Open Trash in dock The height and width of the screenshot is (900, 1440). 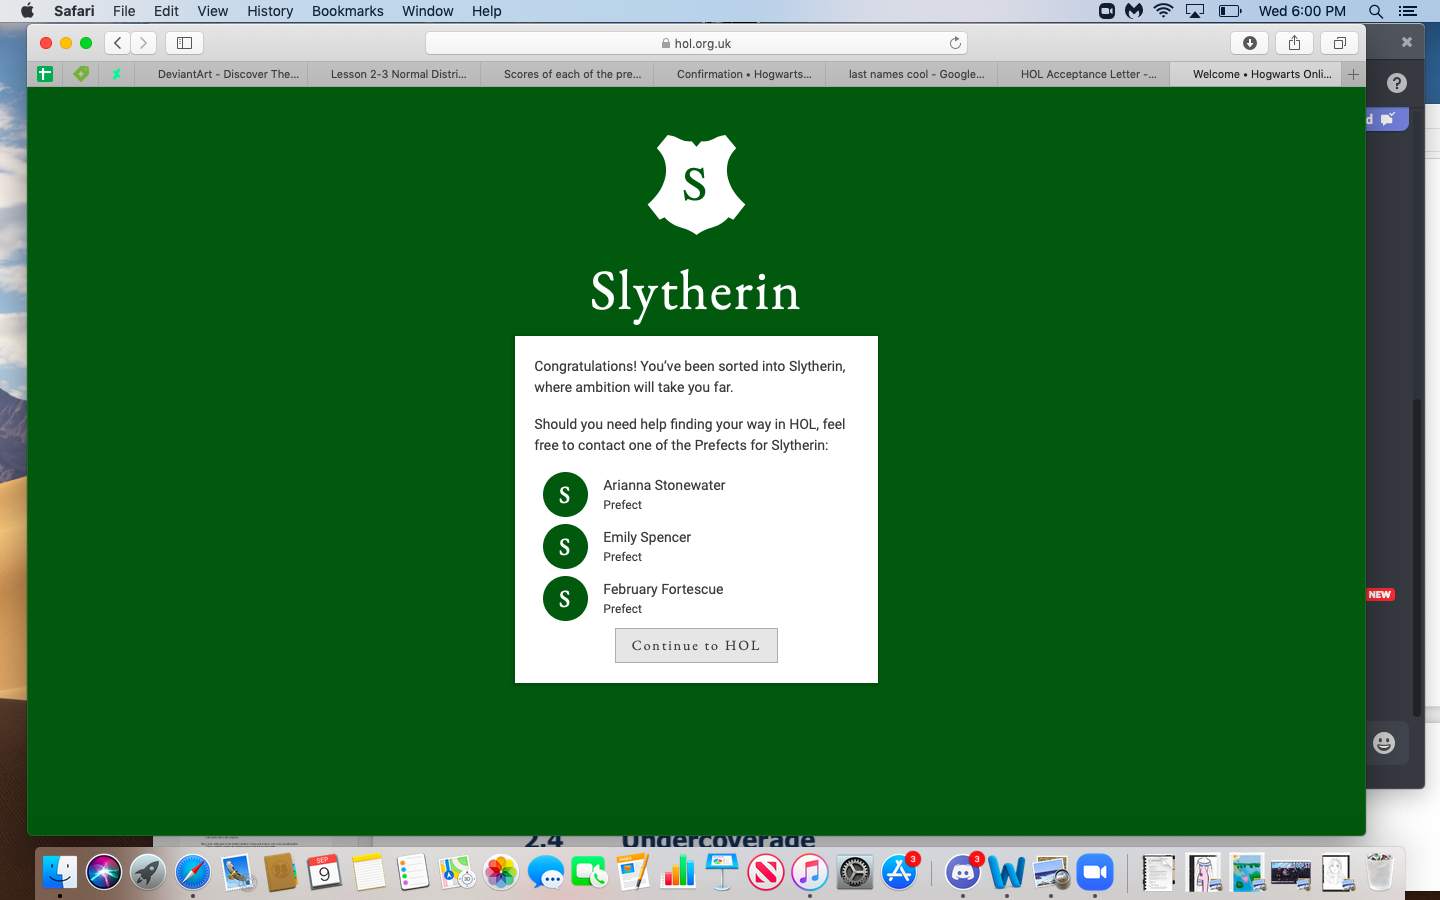pyautogui.click(x=1380, y=872)
